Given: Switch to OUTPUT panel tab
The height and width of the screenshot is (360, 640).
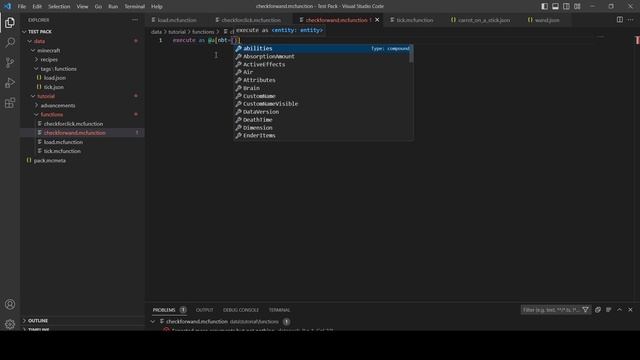Looking at the screenshot, I should click(x=204, y=310).
